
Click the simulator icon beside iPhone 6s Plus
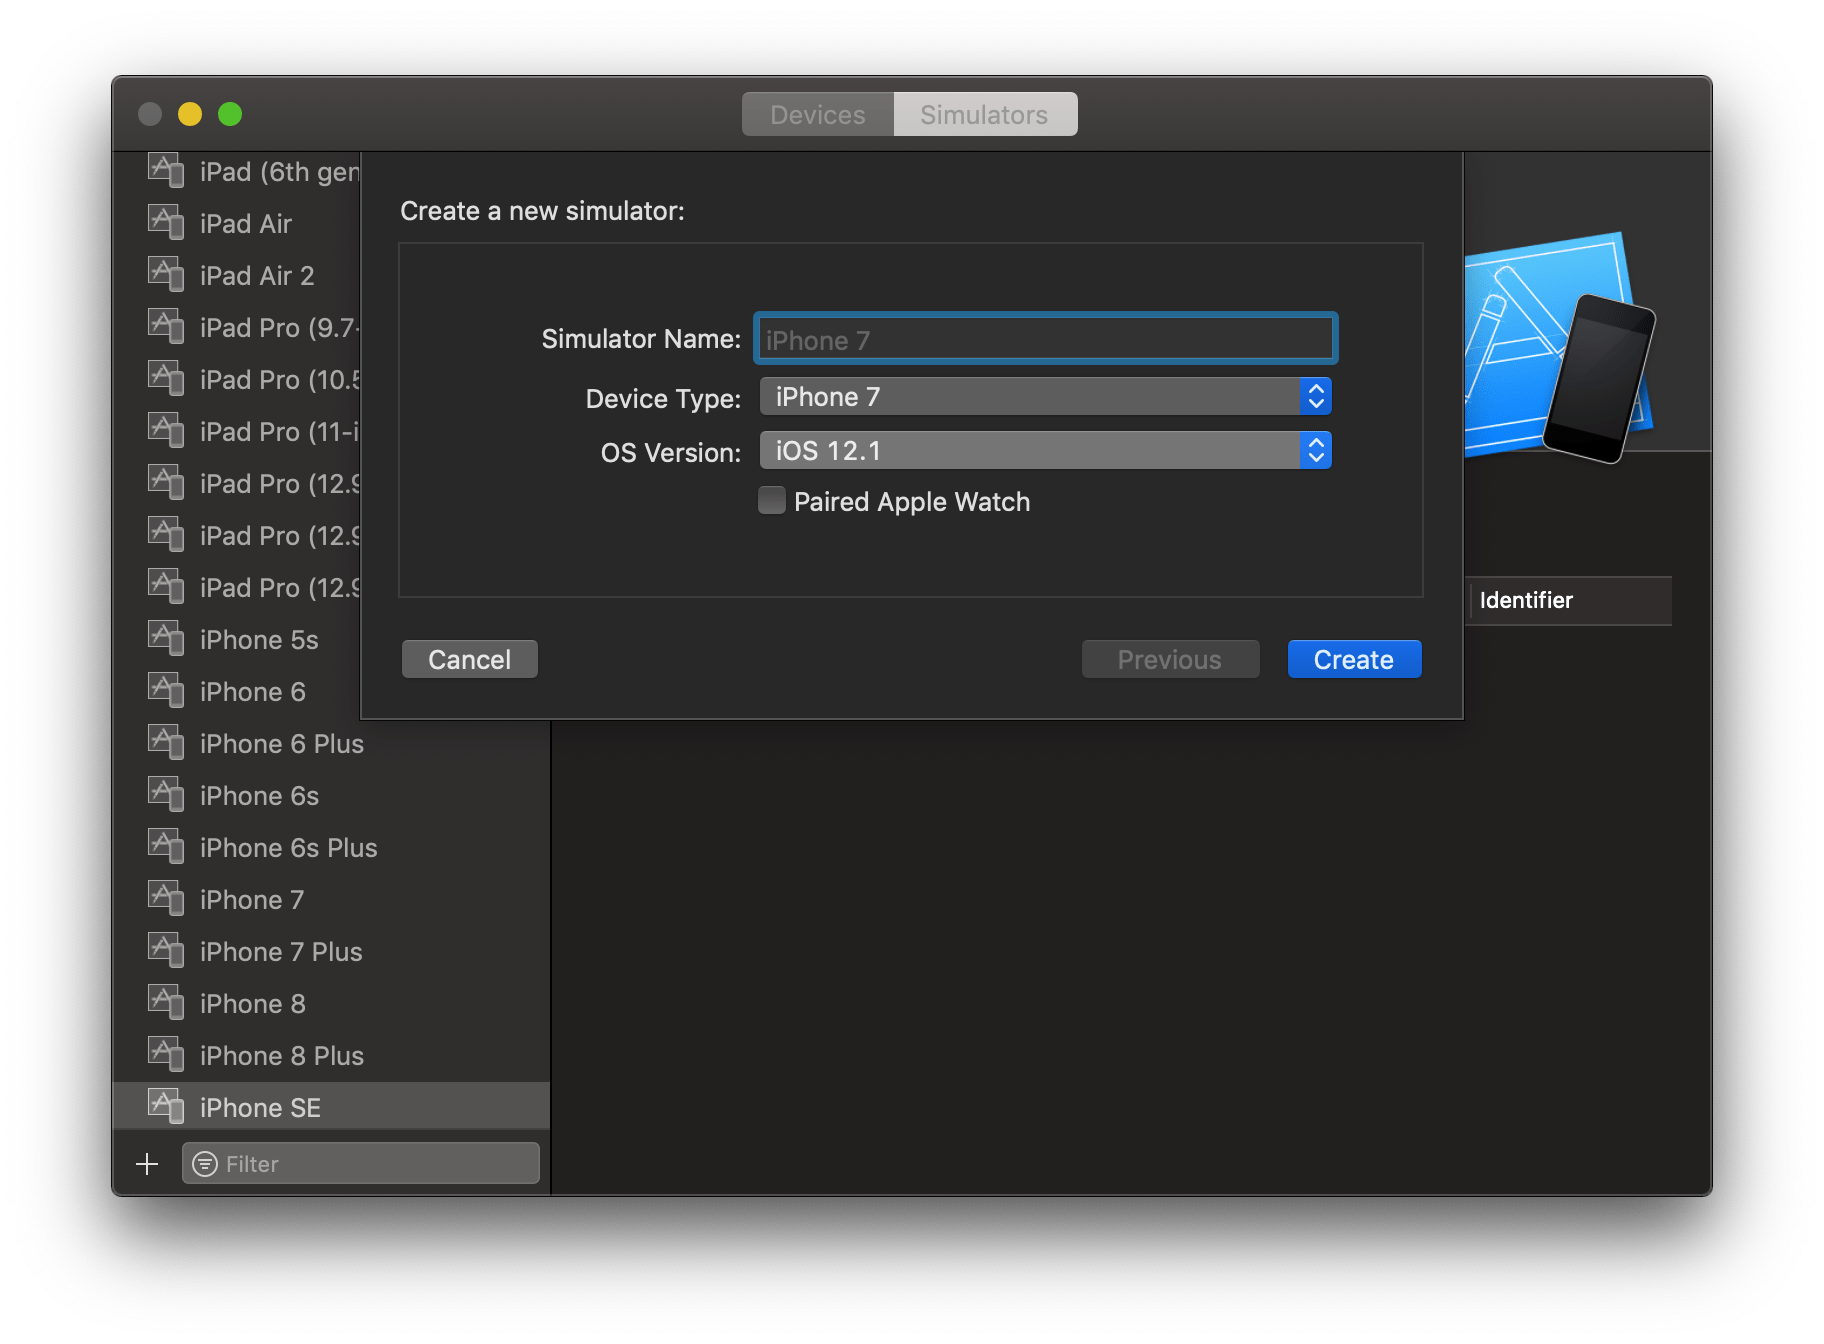point(166,846)
